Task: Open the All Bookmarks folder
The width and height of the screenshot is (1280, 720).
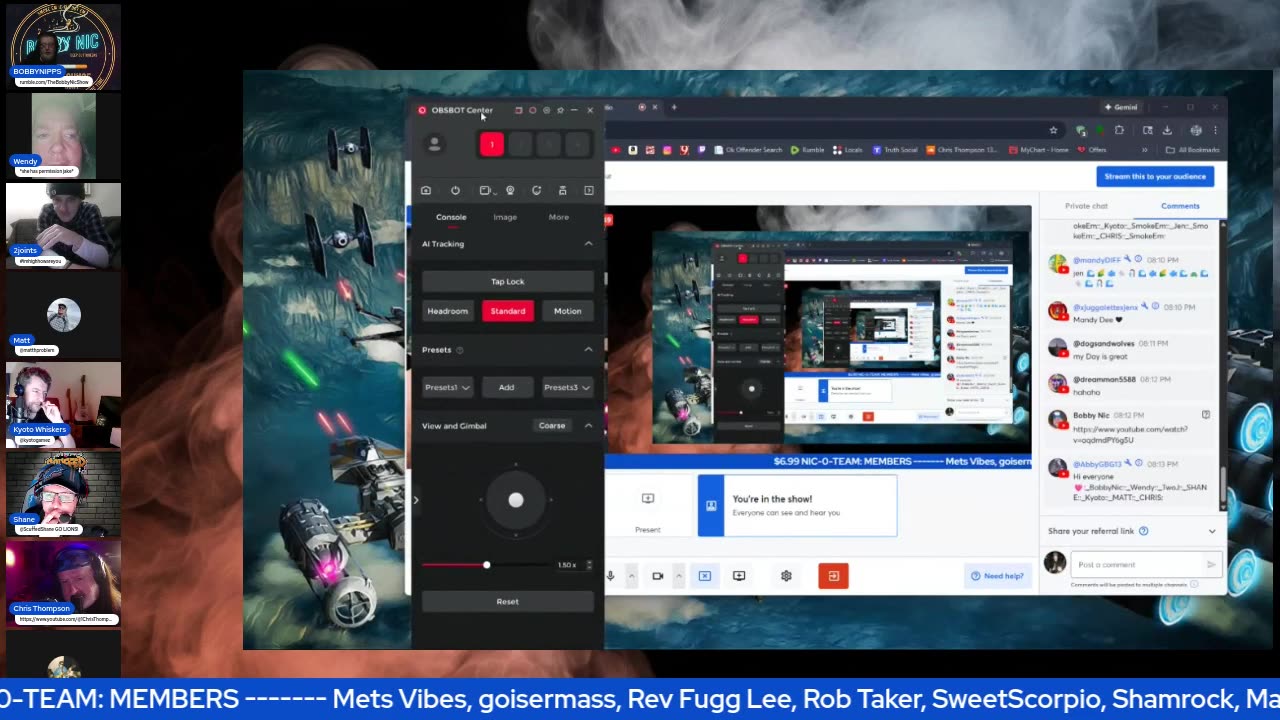Action: [1192, 150]
